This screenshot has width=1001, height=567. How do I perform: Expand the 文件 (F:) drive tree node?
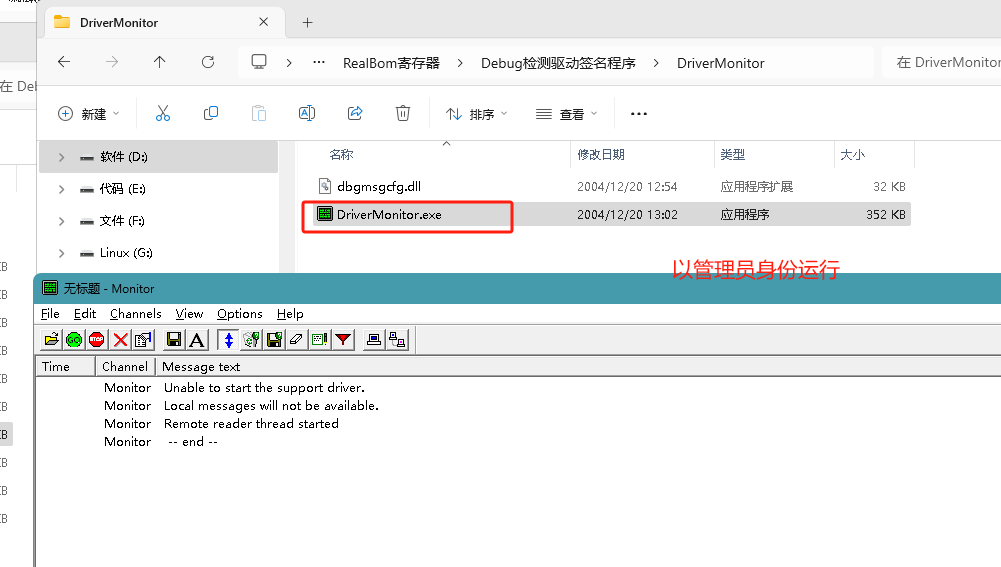pos(61,221)
